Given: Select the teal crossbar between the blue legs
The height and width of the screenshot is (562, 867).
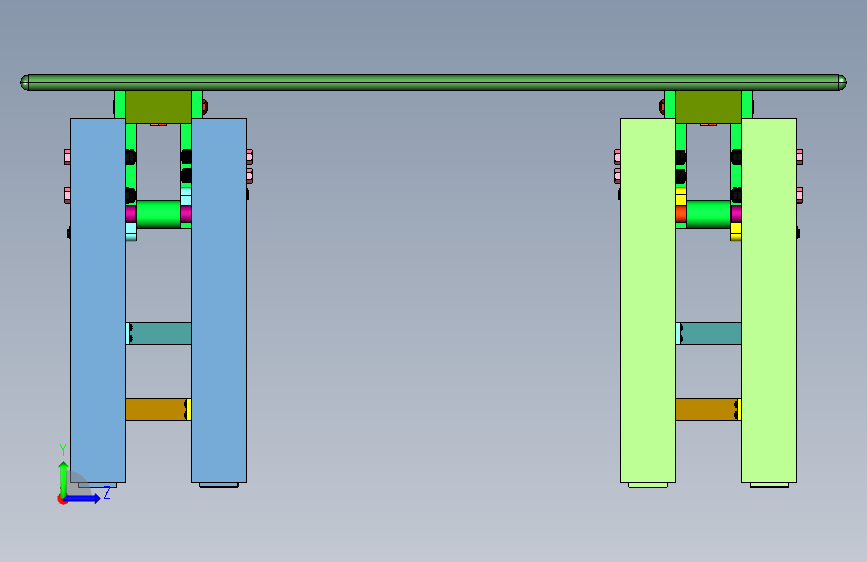Looking at the screenshot, I should coord(160,334).
